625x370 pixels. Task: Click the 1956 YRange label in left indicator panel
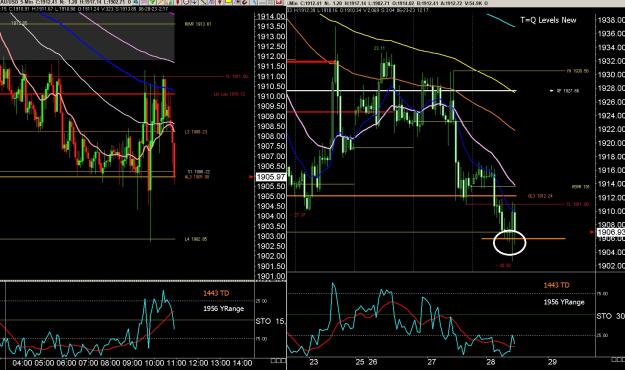point(224,309)
